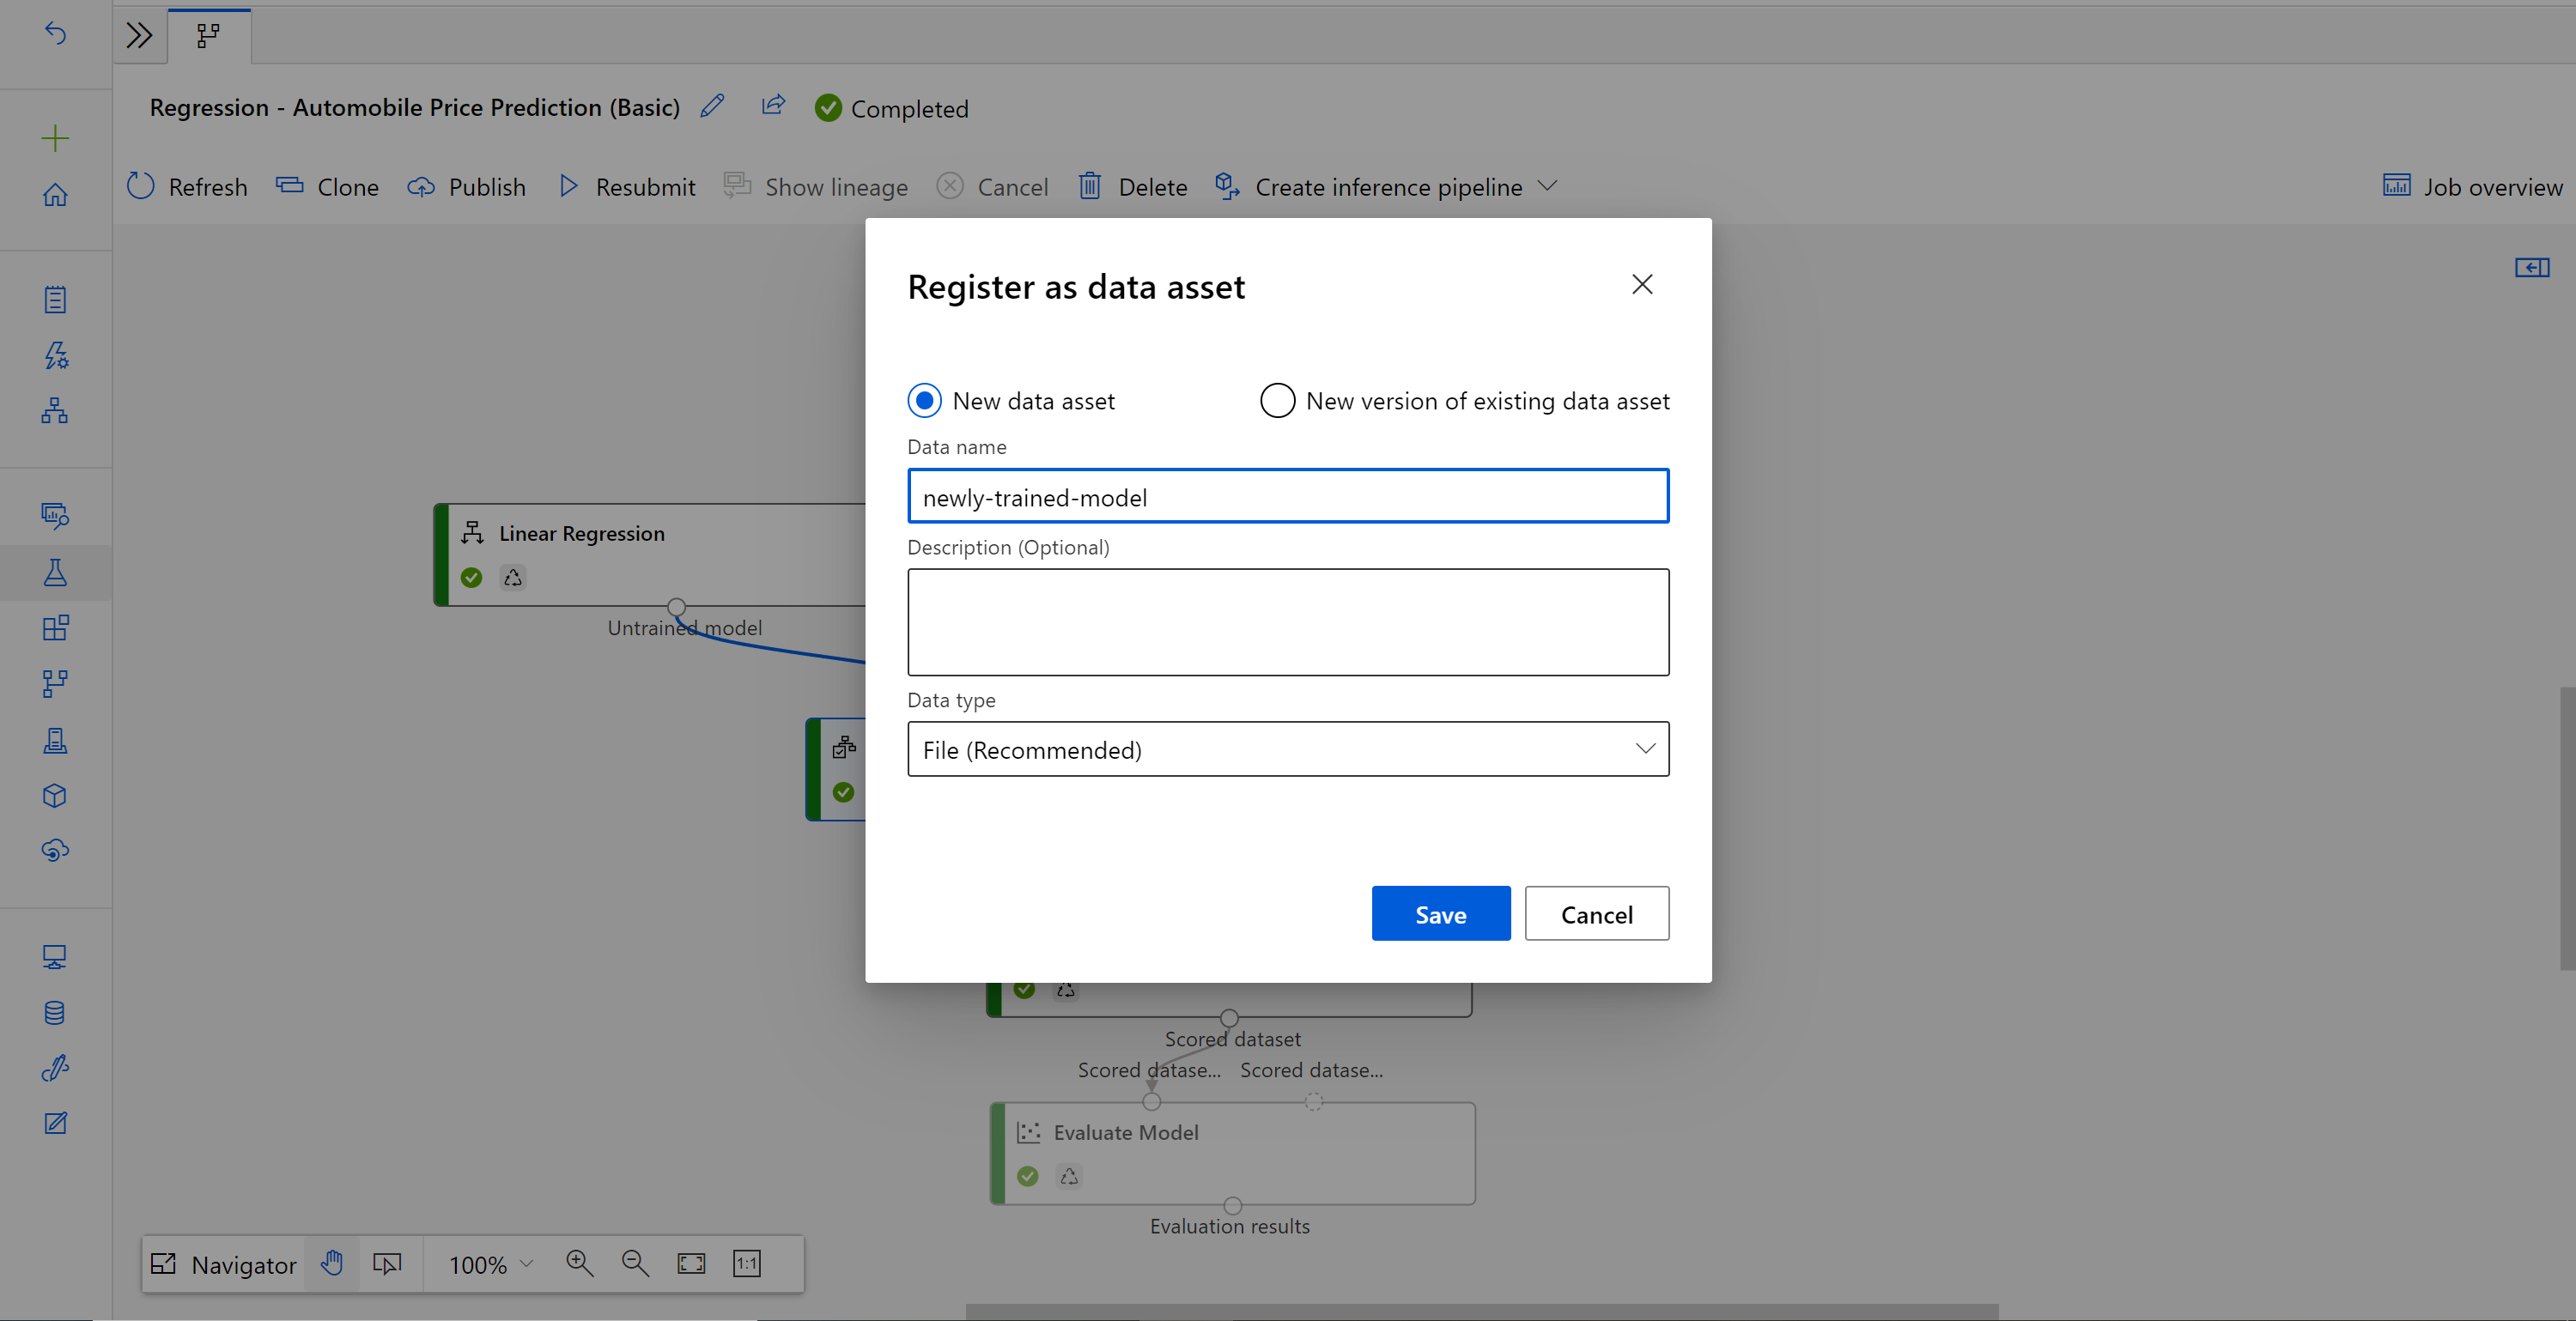Select New data asset radio button
This screenshot has width=2576, height=1321.
925,399
